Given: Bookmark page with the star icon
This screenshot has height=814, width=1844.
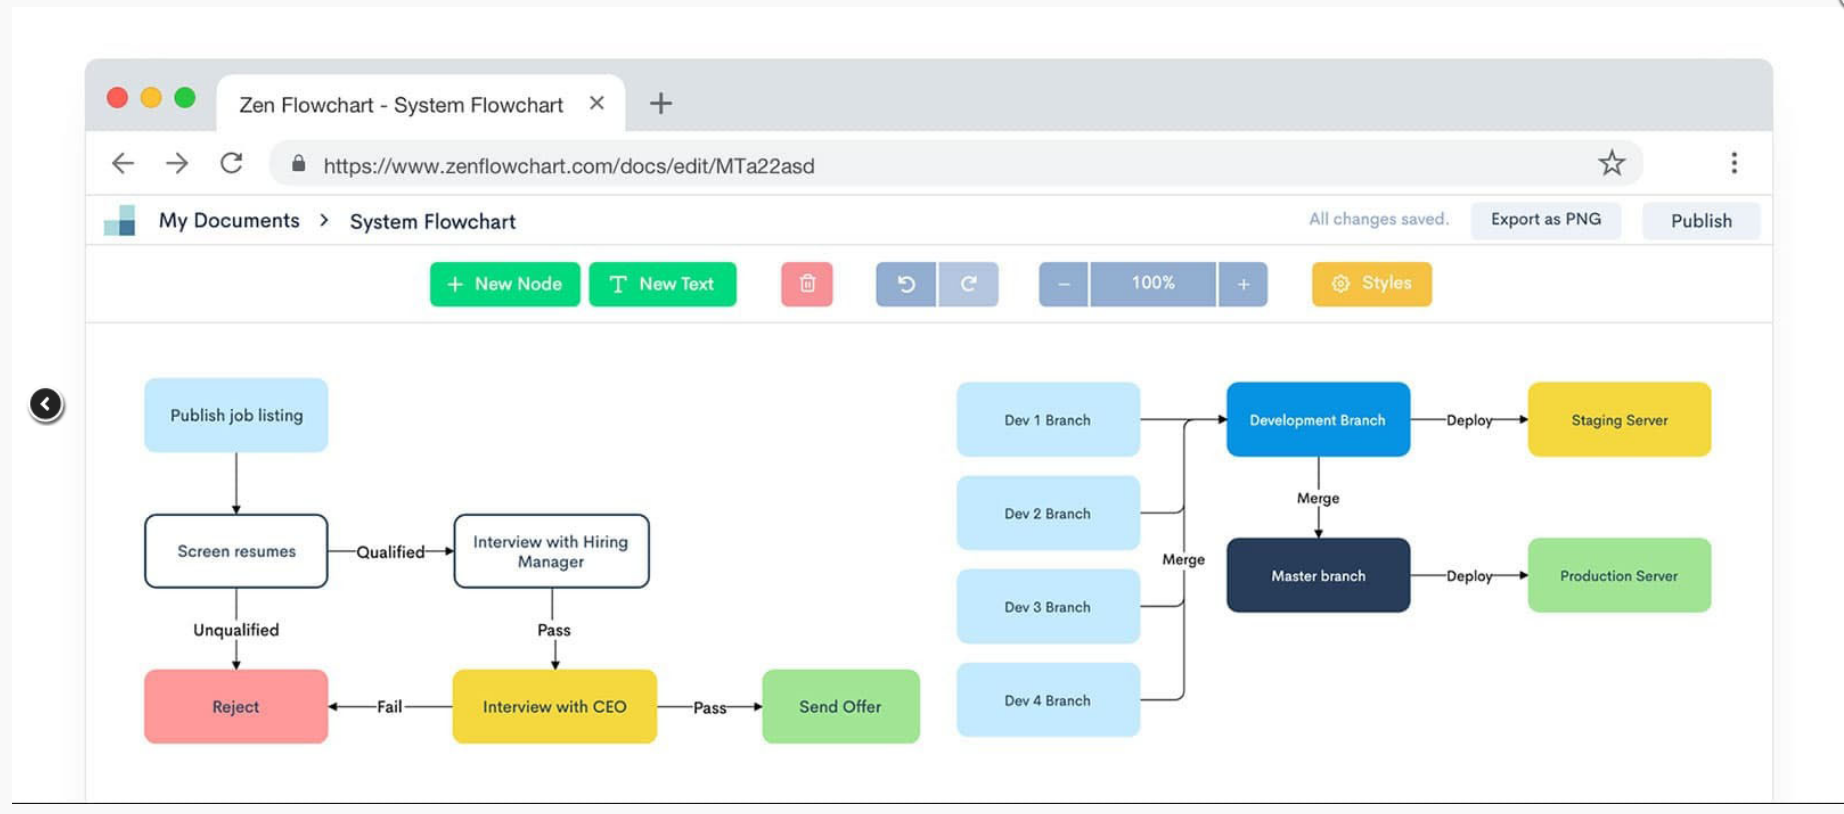Looking at the screenshot, I should coord(1611,164).
